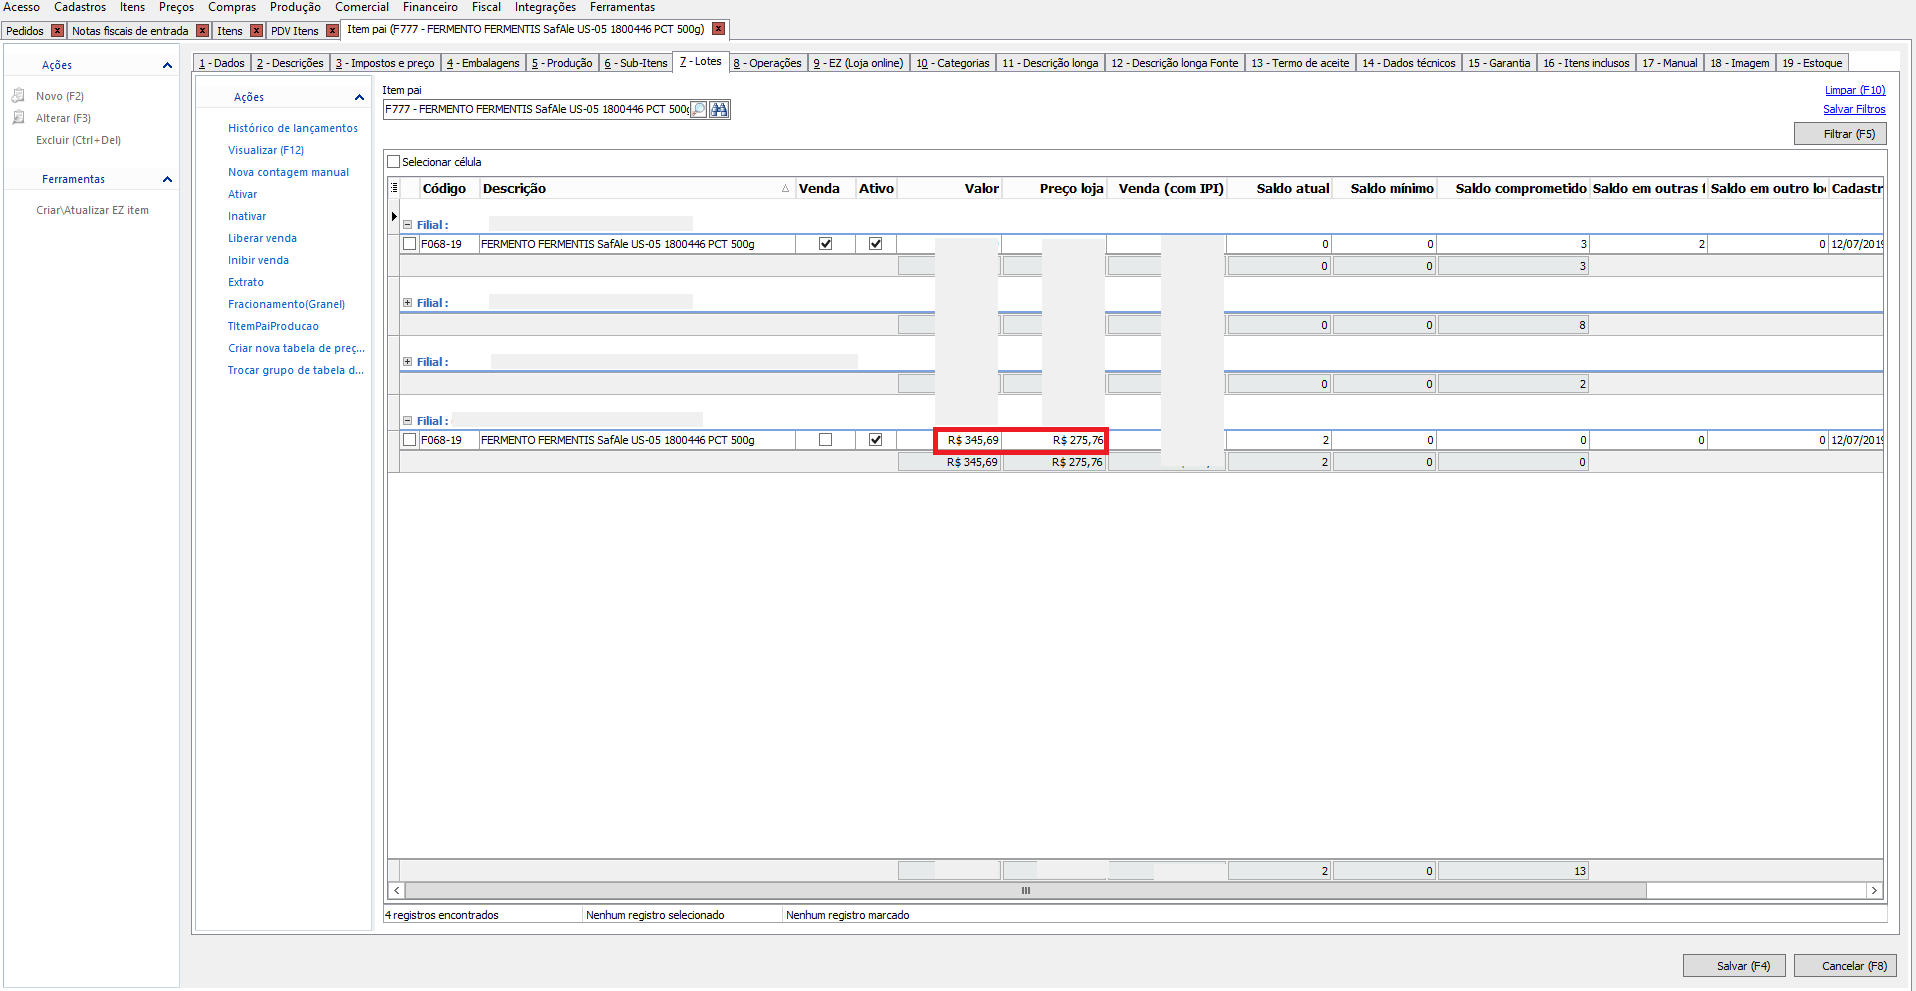
Task: Collapse the Ferramentas section
Action: (x=167, y=179)
